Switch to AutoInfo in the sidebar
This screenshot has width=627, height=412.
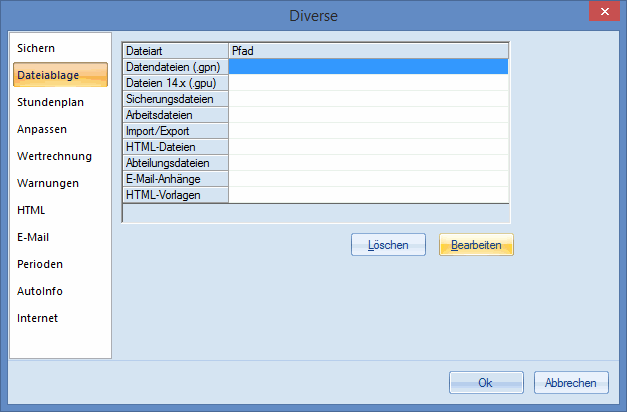tap(40, 291)
